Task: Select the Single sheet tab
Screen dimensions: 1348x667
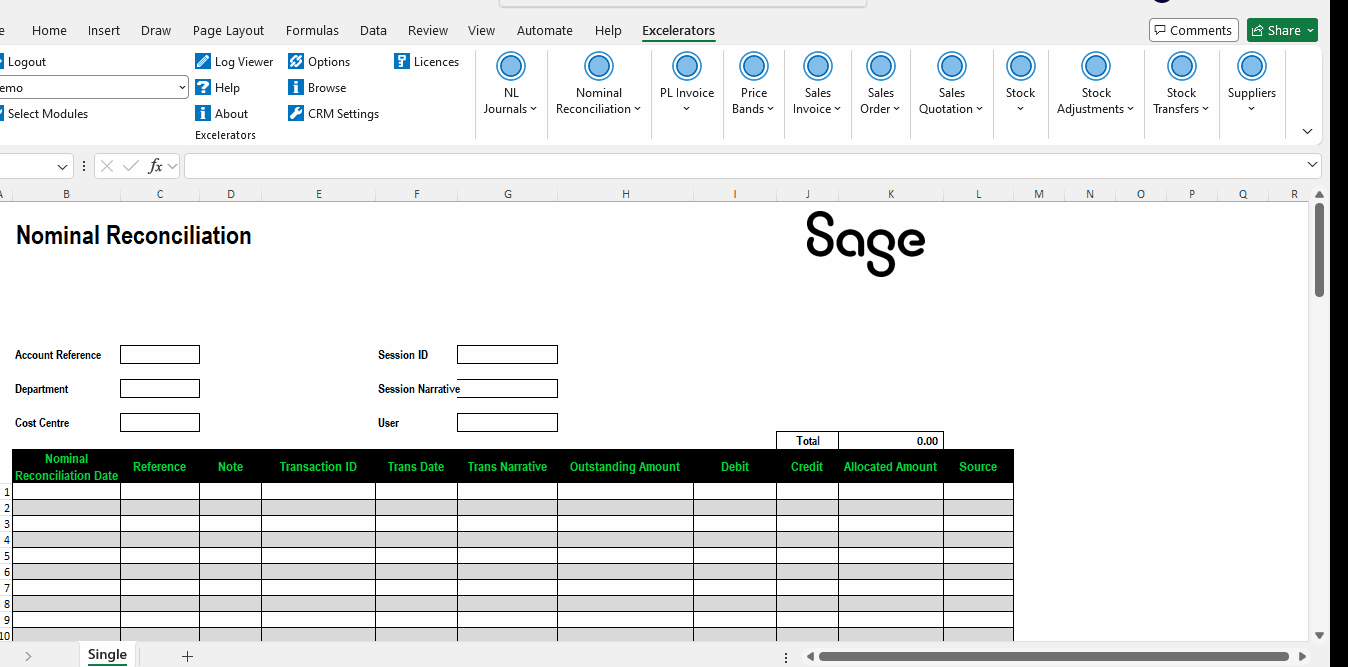Action: [107, 655]
